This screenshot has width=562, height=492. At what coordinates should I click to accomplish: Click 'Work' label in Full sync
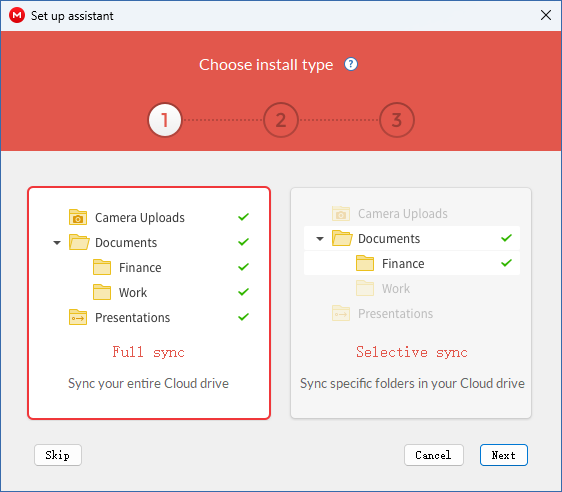[133, 293]
